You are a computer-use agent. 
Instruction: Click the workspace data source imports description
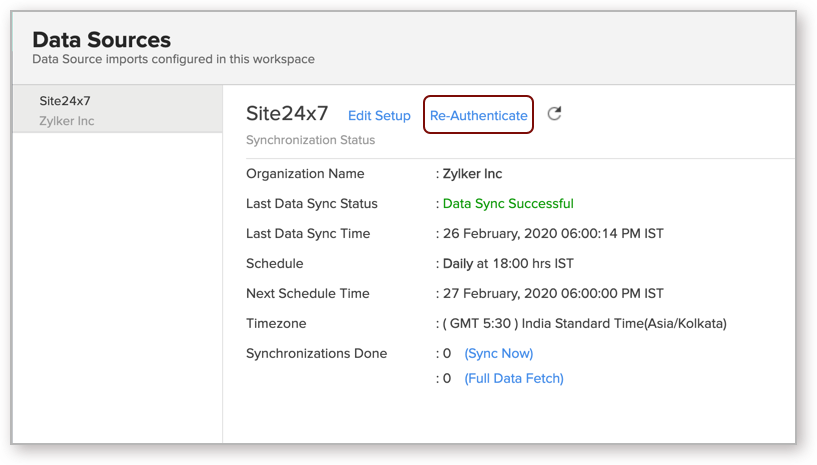[173, 60]
